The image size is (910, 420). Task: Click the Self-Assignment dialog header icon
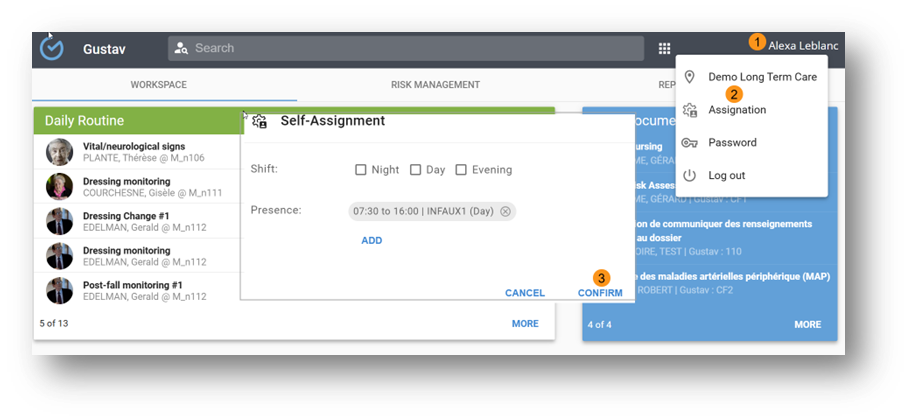click(259, 121)
